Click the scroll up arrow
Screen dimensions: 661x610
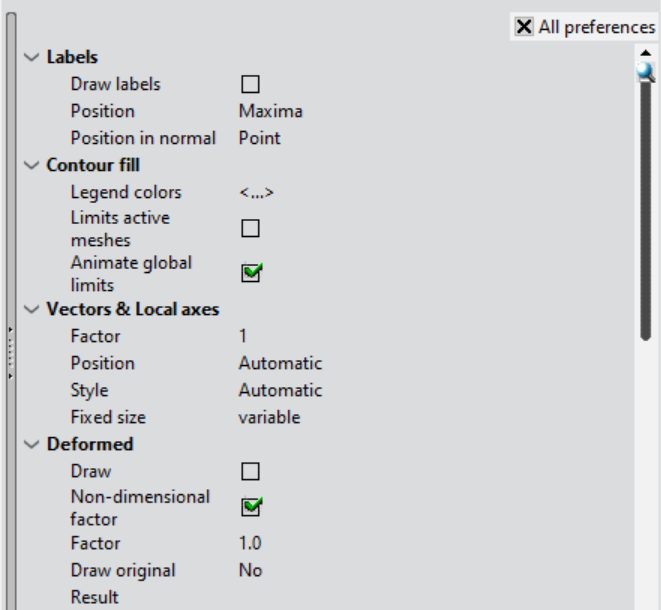pos(645,53)
